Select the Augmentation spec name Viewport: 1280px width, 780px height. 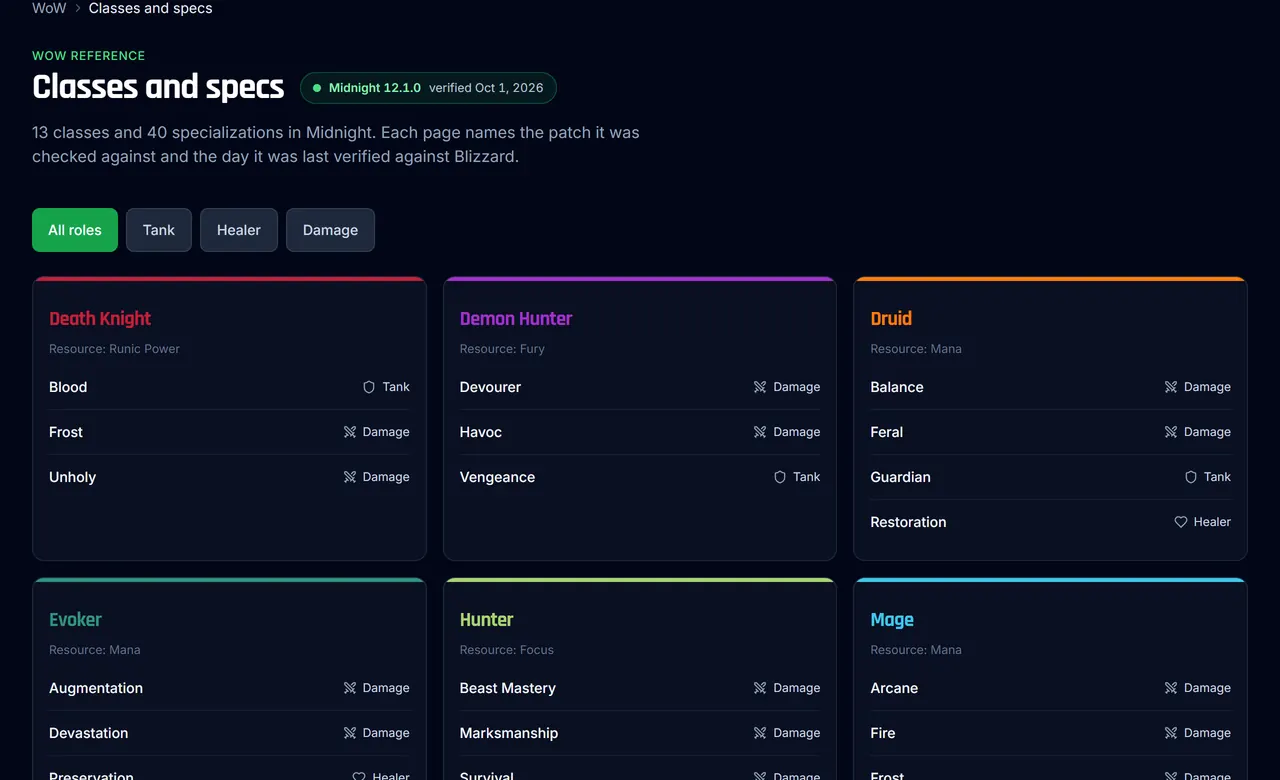pos(96,688)
